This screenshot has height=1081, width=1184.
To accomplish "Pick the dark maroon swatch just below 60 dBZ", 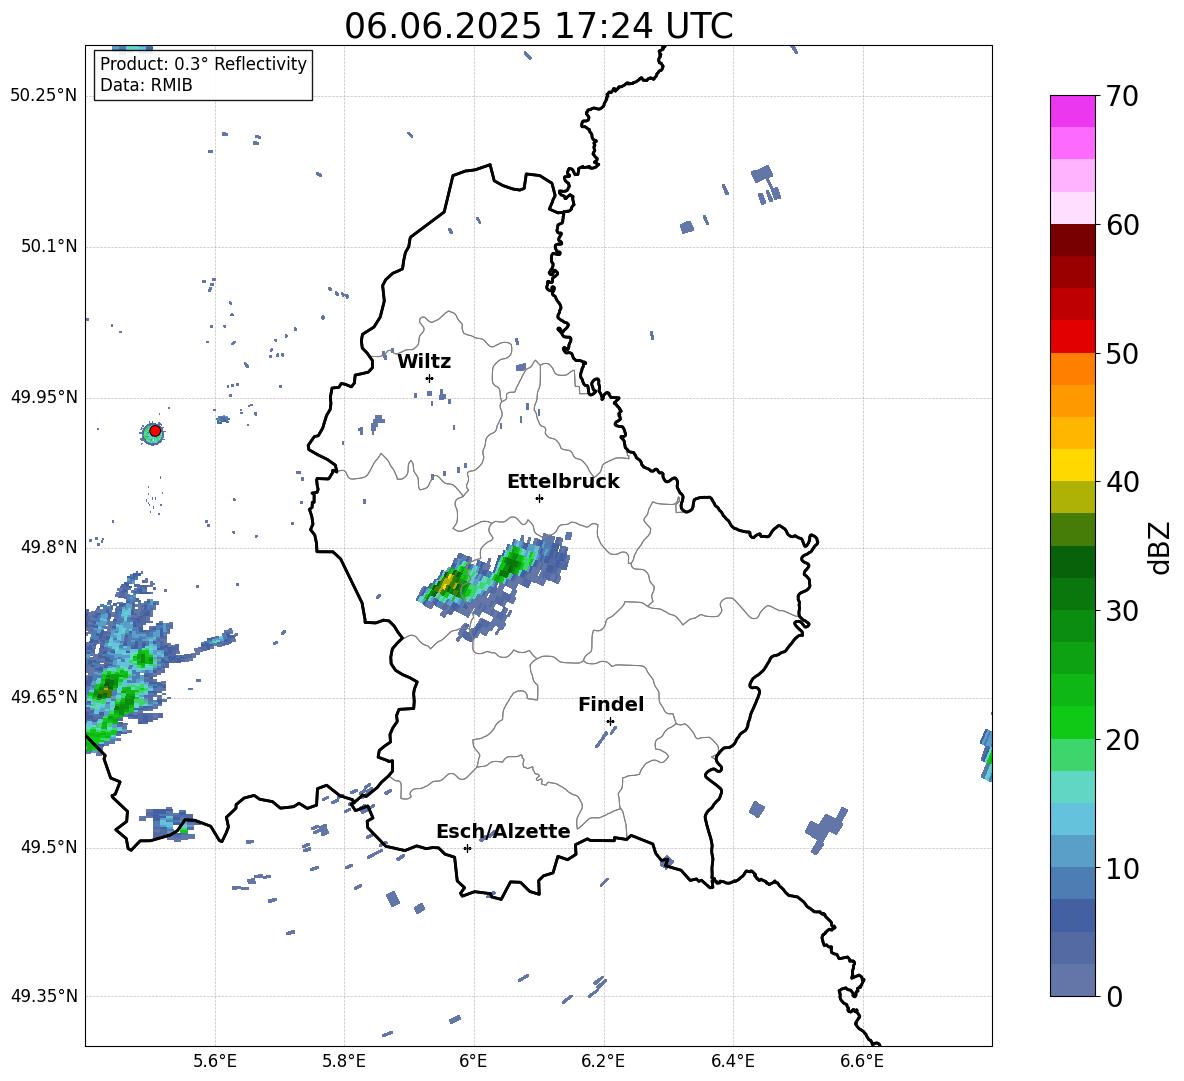I will [x=1072, y=240].
